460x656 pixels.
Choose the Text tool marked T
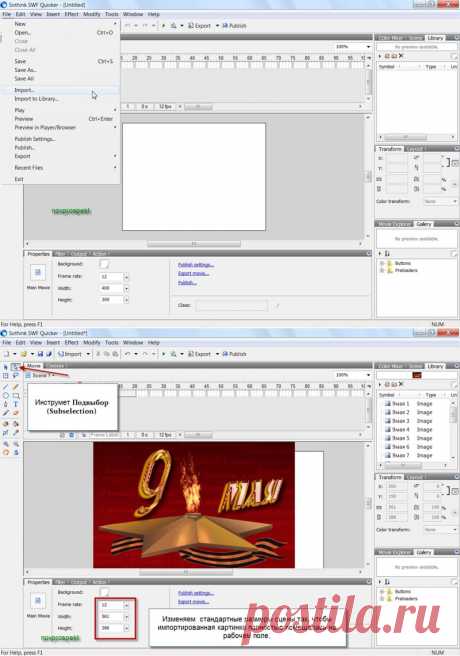pos(16,404)
